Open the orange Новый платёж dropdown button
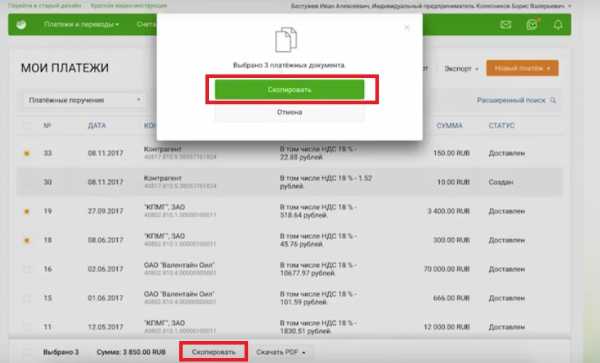The image size is (600, 363). click(522, 68)
